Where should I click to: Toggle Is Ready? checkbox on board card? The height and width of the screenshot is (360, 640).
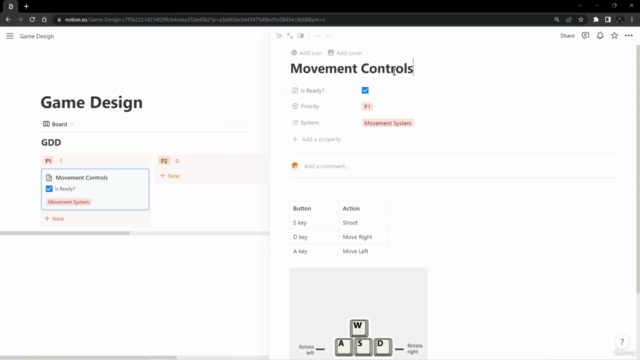click(49, 189)
